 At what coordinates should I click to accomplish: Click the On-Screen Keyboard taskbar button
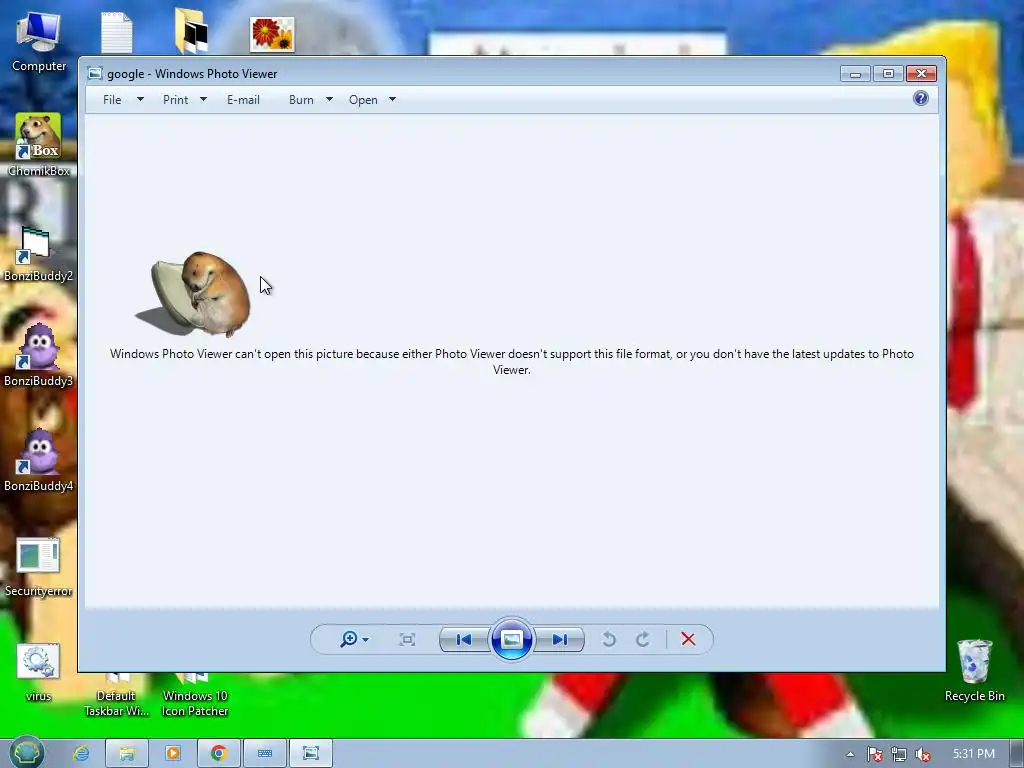[x=264, y=753]
